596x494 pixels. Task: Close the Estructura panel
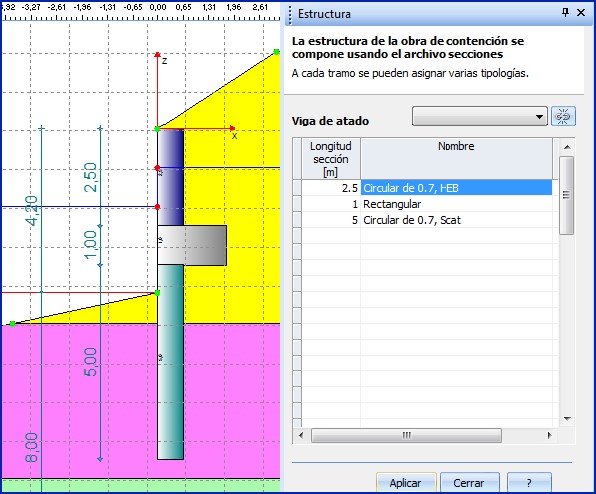coord(581,13)
